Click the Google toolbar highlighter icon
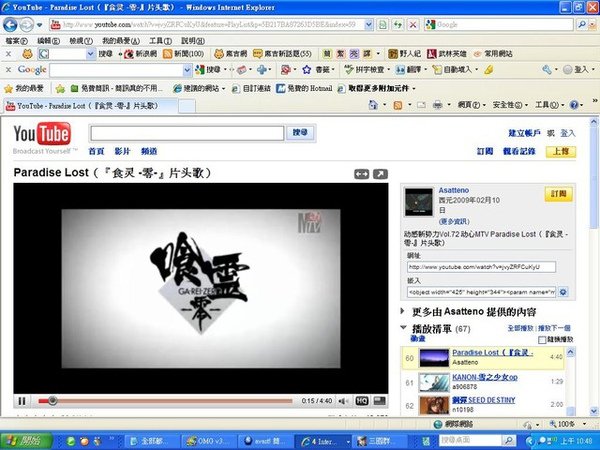This screenshot has height=450, width=600. pos(489,70)
